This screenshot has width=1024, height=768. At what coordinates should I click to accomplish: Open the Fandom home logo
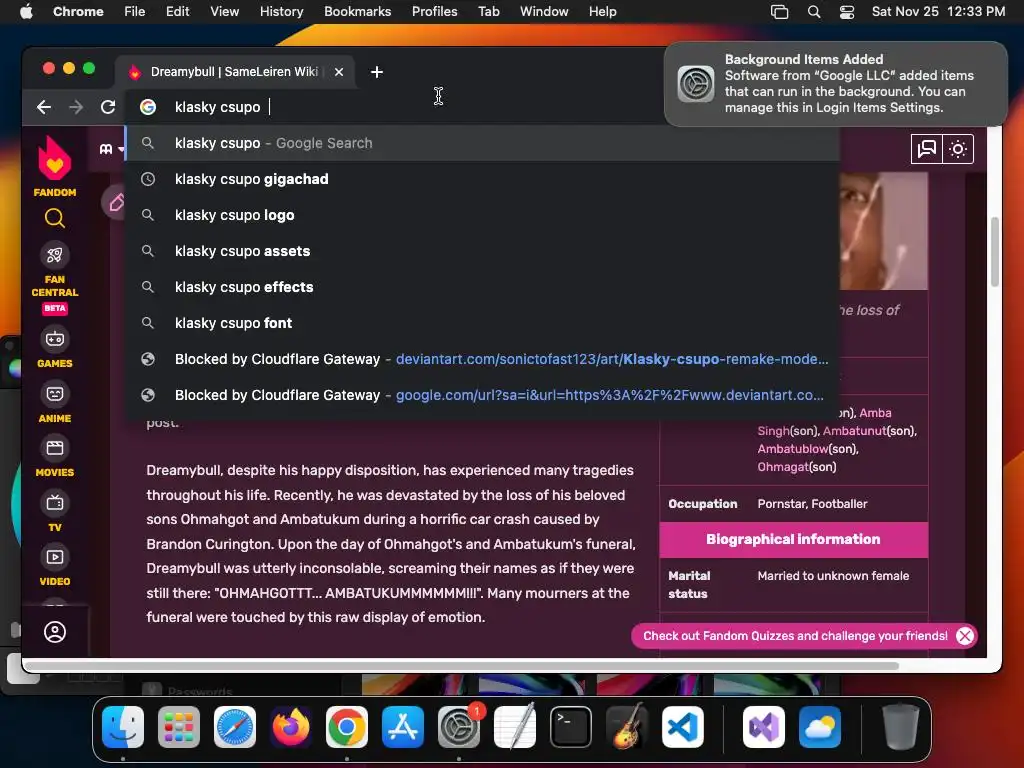[x=55, y=166]
